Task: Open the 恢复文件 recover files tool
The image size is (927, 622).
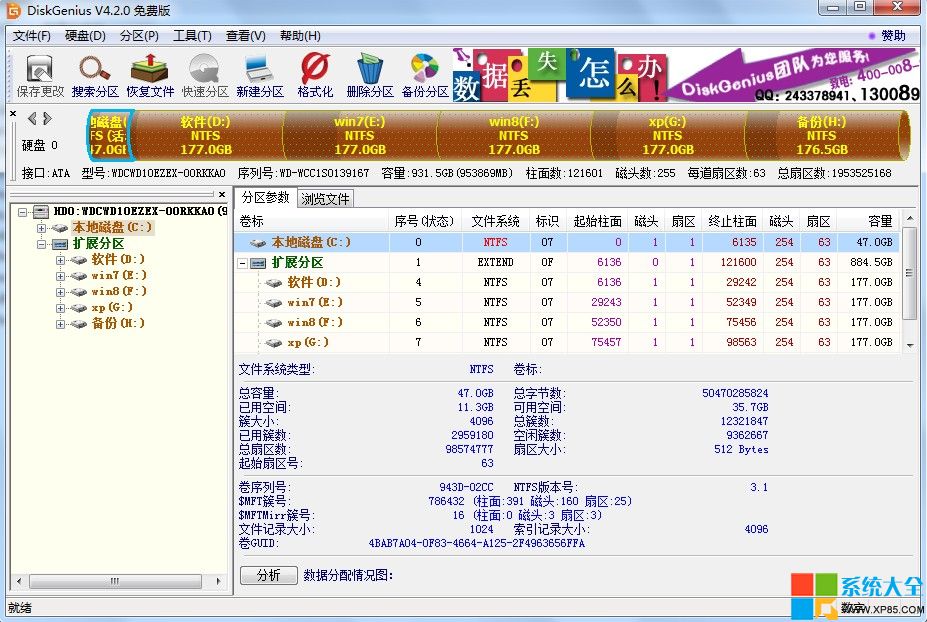Action: 150,76
